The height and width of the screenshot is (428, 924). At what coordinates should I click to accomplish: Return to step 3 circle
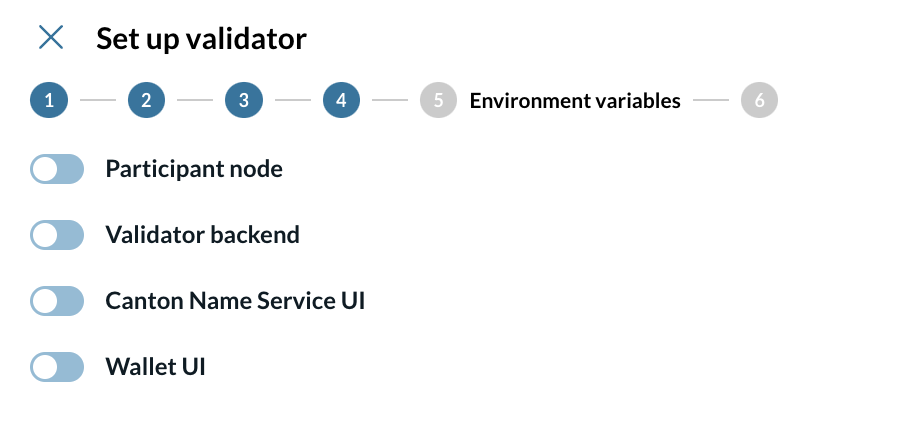(244, 101)
